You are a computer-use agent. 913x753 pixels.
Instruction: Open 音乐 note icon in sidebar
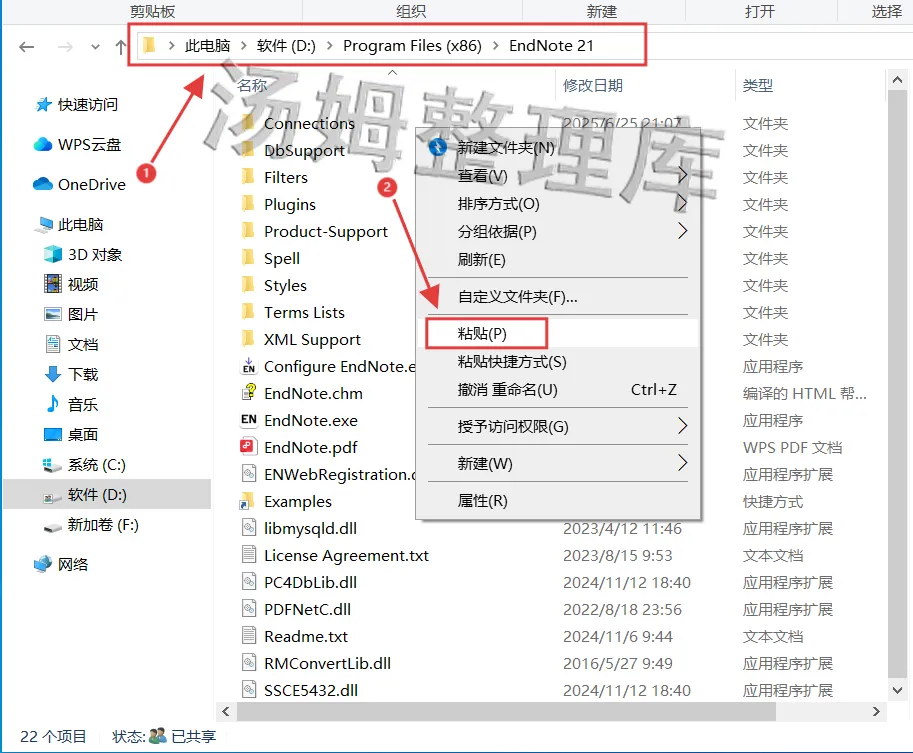pos(53,404)
